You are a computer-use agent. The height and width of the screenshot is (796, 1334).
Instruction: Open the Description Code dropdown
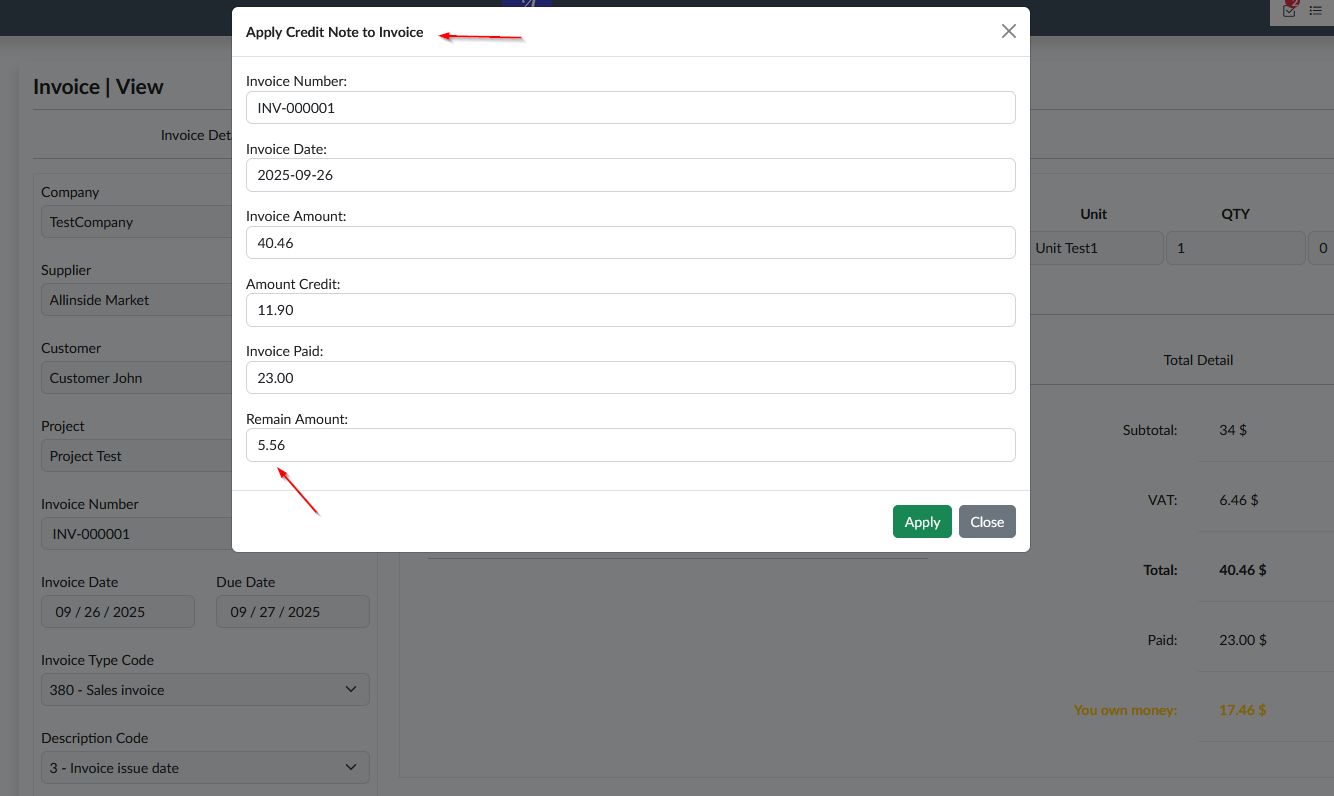coord(205,768)
